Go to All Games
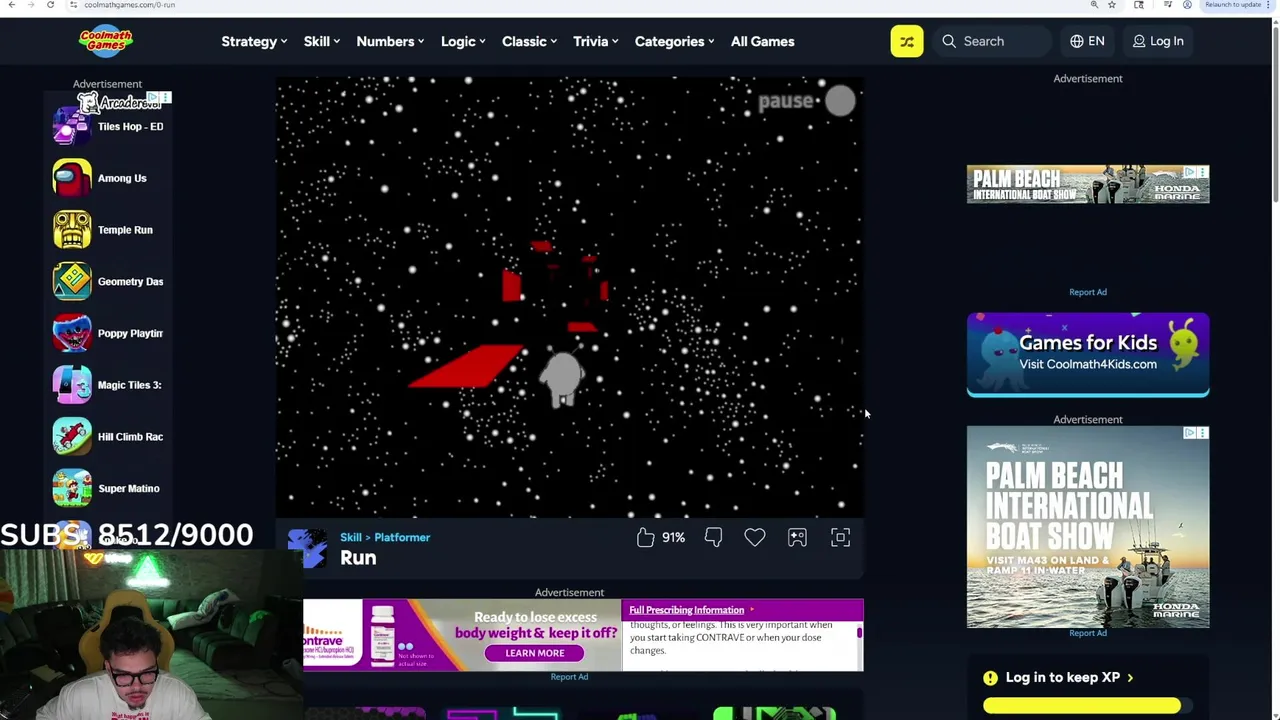The image size is (1280, 720). click(x=762, y=41)
